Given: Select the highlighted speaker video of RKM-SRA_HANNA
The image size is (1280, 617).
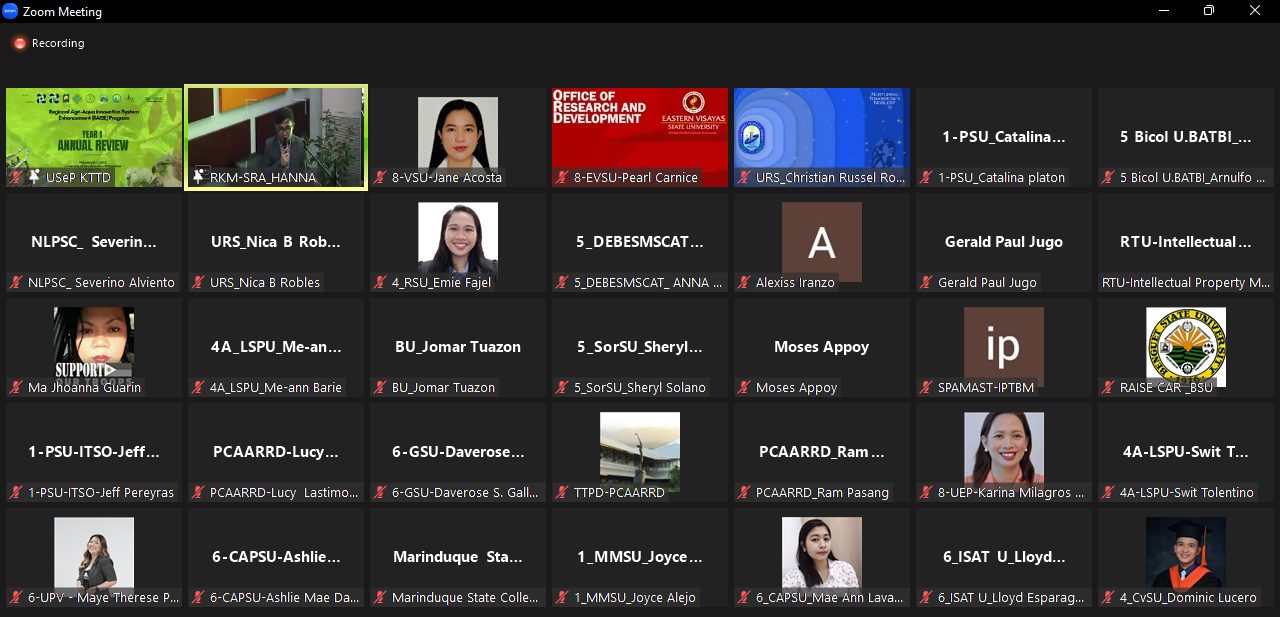Looking at the screenshot, I should point(276,137).
